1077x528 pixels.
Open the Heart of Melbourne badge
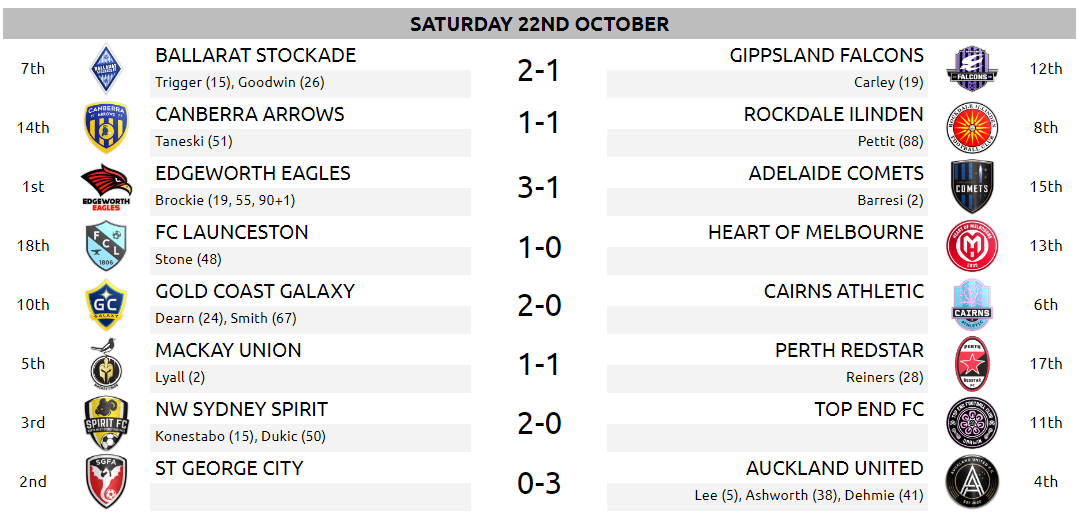point(971,246)
